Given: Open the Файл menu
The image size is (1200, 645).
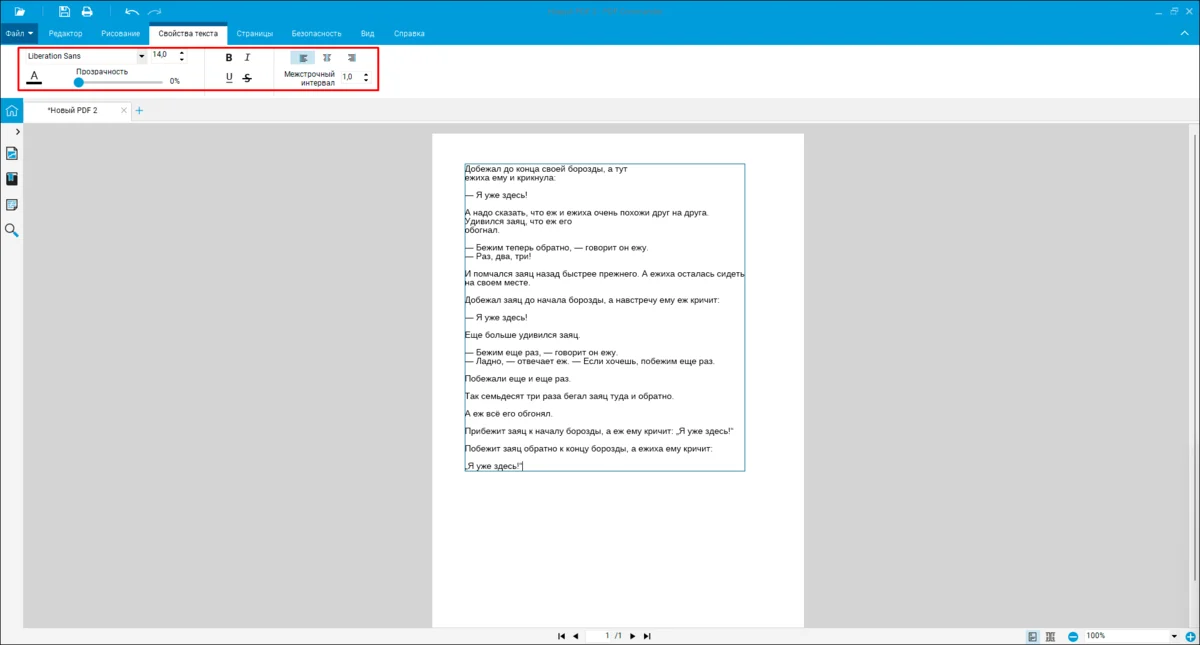Looking at the screenshot, I should [x=19, y=33].
